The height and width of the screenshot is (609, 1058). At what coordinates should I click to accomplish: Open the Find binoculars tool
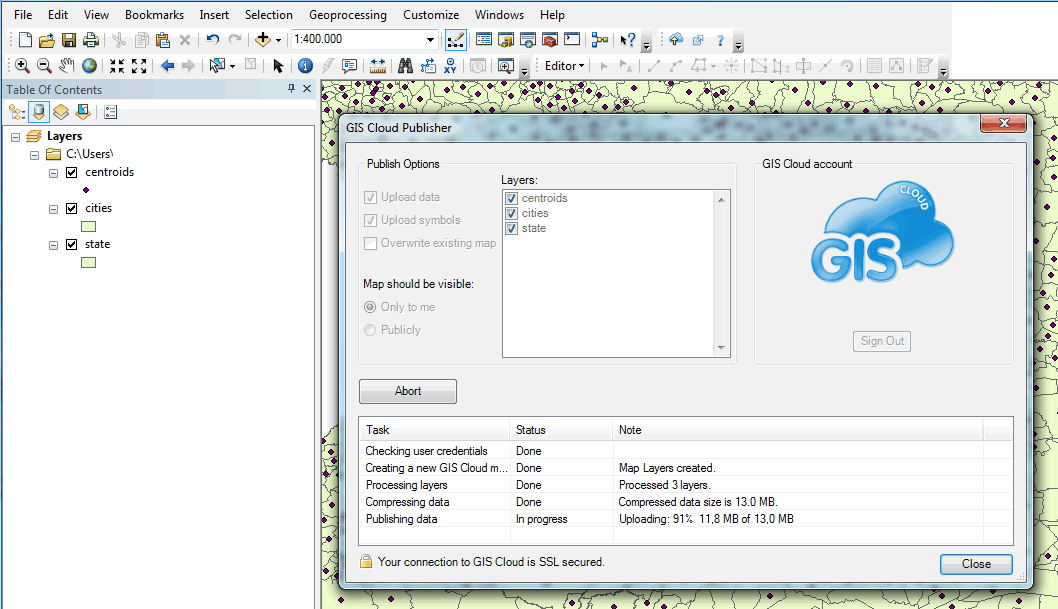[406, 66]
